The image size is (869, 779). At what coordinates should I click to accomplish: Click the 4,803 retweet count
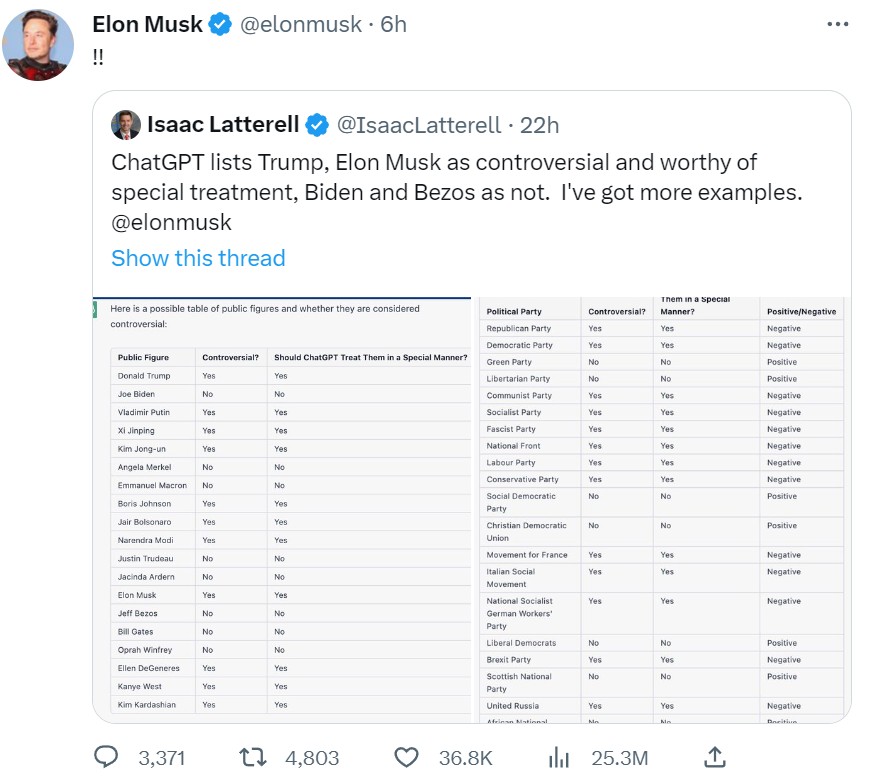click(x=312, y=758)
